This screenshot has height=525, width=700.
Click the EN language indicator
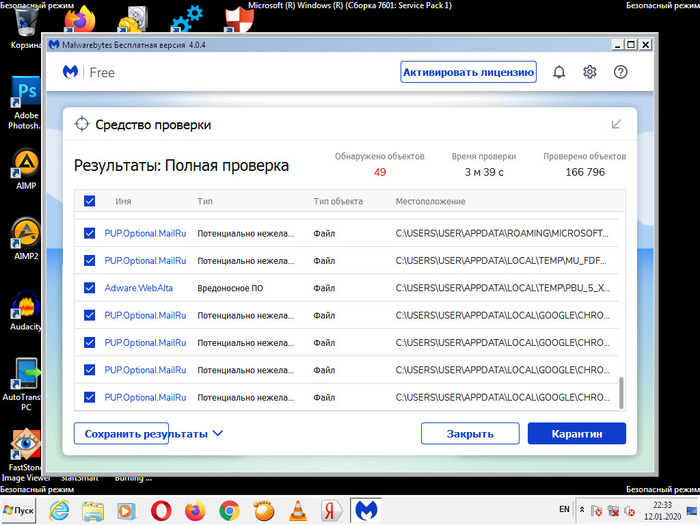point(564,509)
